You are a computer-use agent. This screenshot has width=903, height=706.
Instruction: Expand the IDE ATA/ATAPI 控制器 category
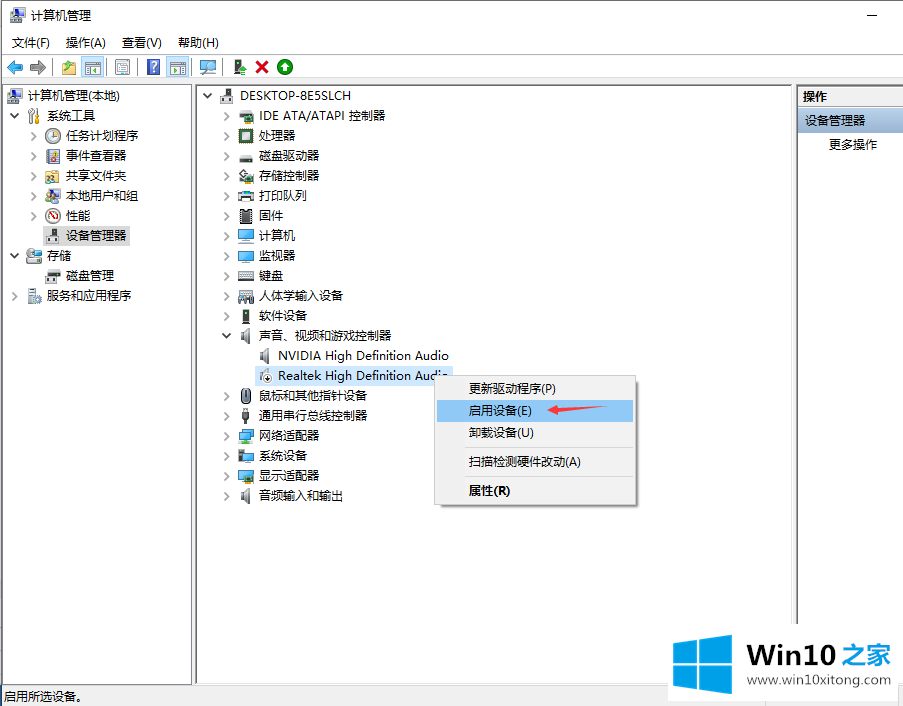click(x=226, y=116)
